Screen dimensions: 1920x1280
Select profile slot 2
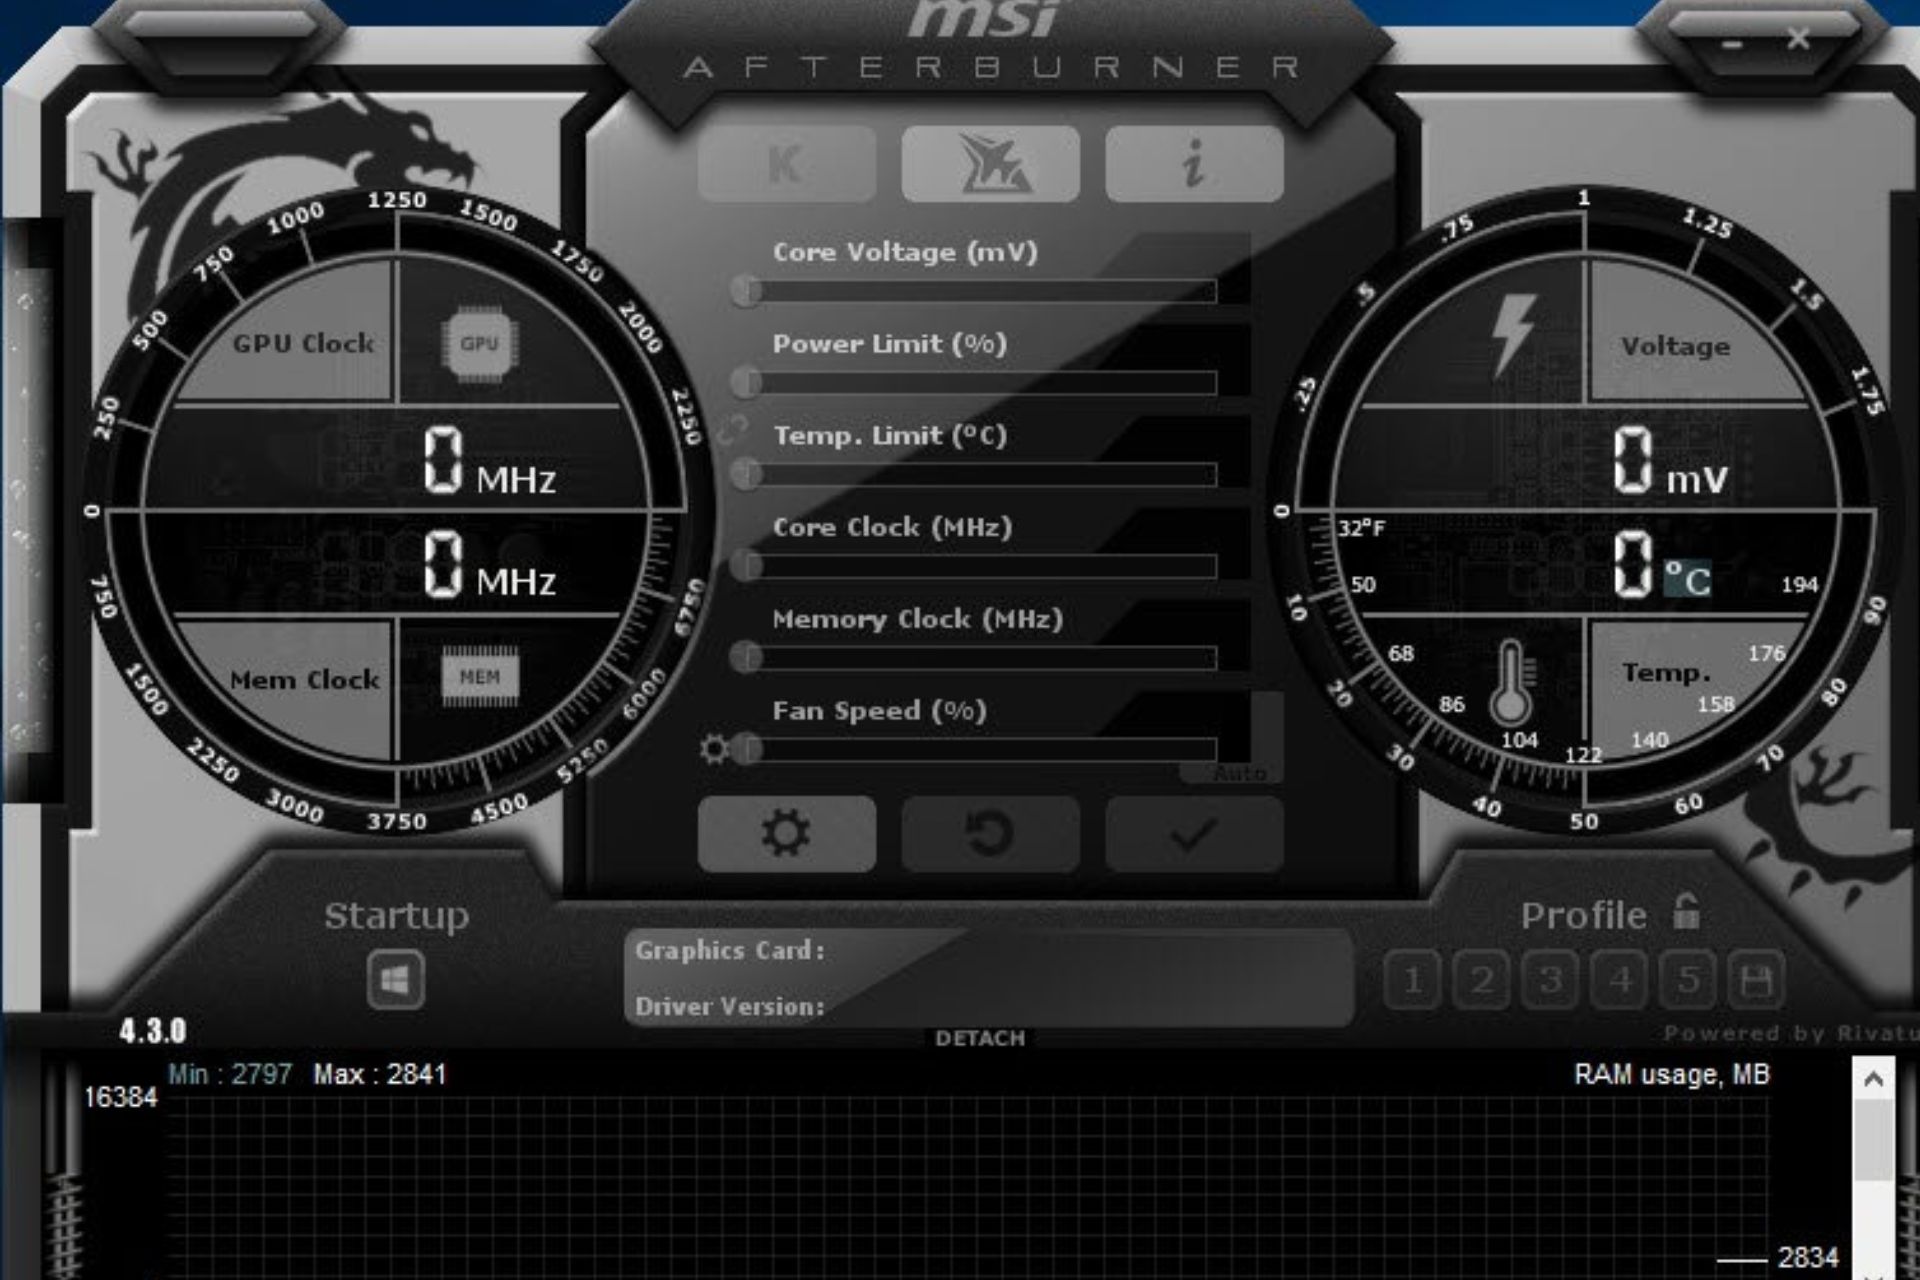tap(1482, 980)
